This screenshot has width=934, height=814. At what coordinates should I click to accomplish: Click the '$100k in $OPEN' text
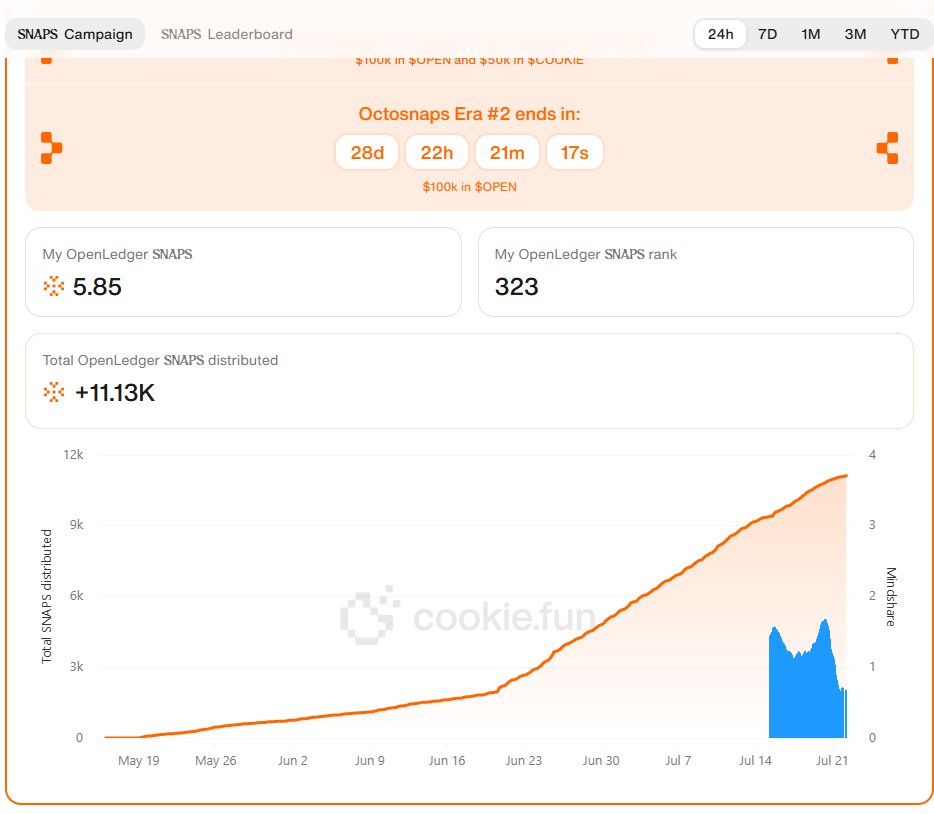pyautogui.click(x=469, y=187)
